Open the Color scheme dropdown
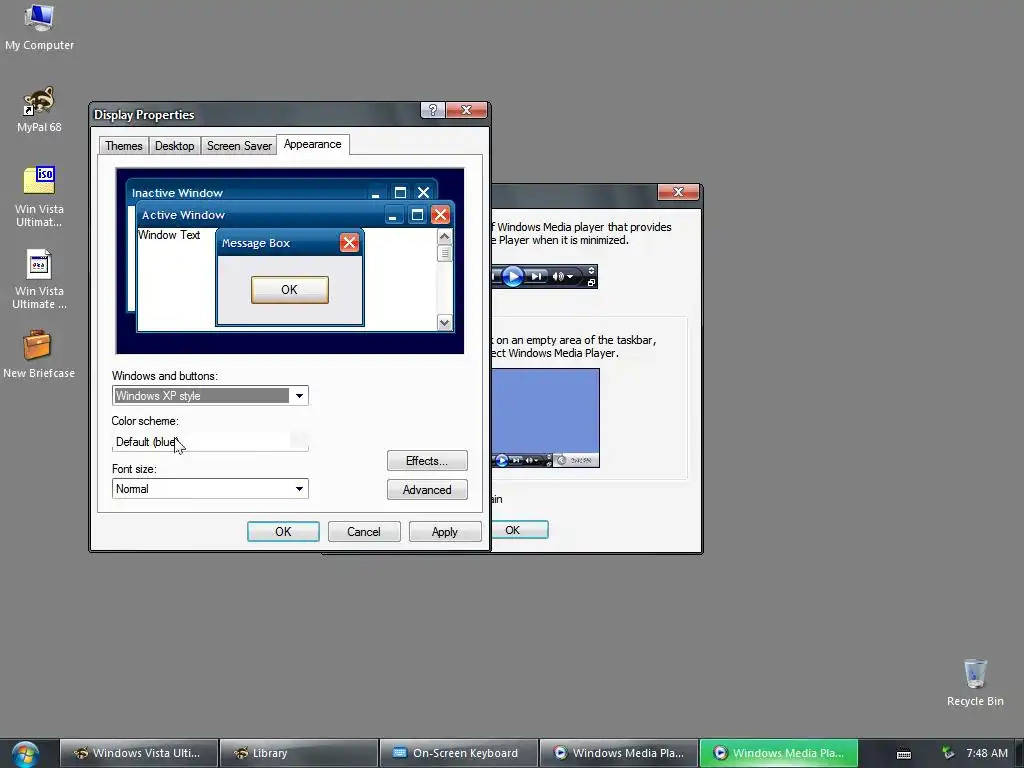The width and height of the screenshot is (1024, 768). point(210,441)
